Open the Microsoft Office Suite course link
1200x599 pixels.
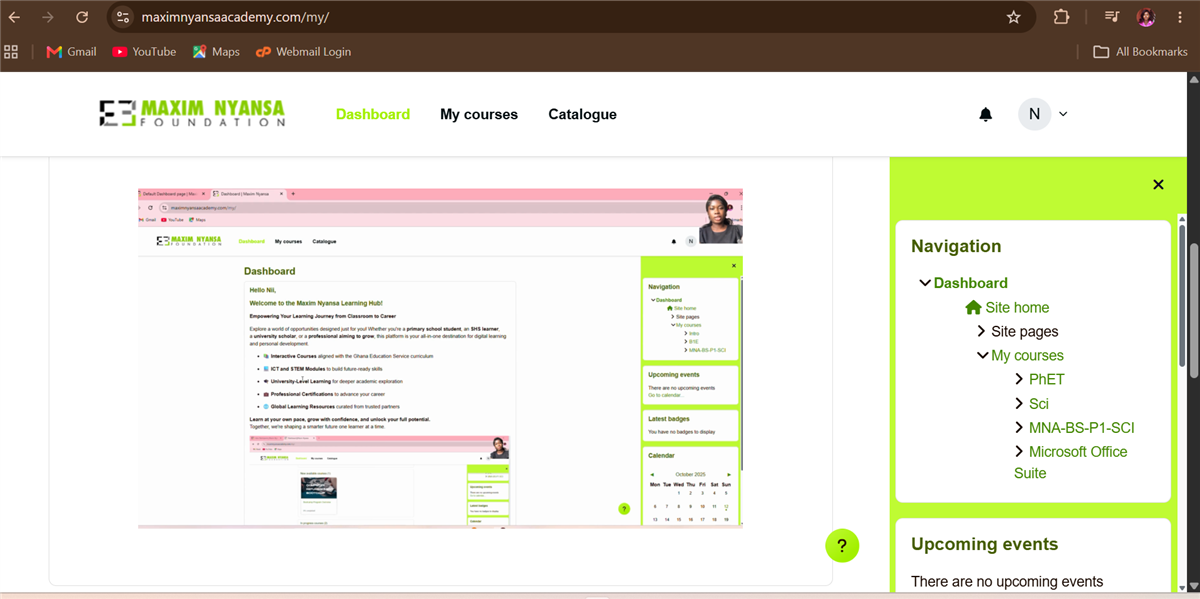(1071, 462)
